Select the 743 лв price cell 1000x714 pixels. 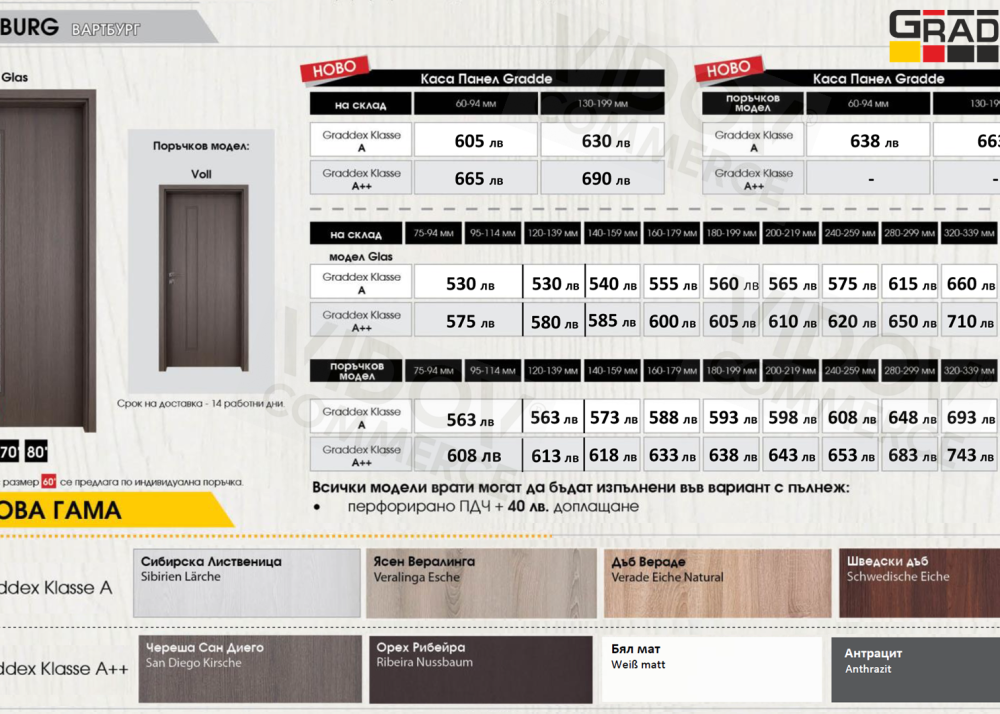pyautogui.click(x=966, y=455)
